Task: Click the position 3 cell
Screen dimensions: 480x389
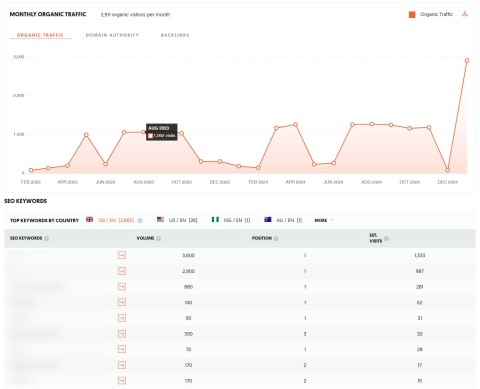Action: (305, 334)
